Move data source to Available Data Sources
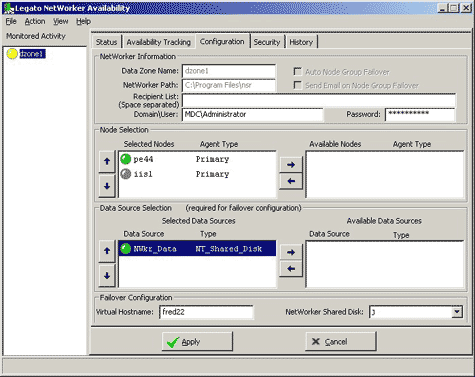475x377 pixels. (291, 252)
